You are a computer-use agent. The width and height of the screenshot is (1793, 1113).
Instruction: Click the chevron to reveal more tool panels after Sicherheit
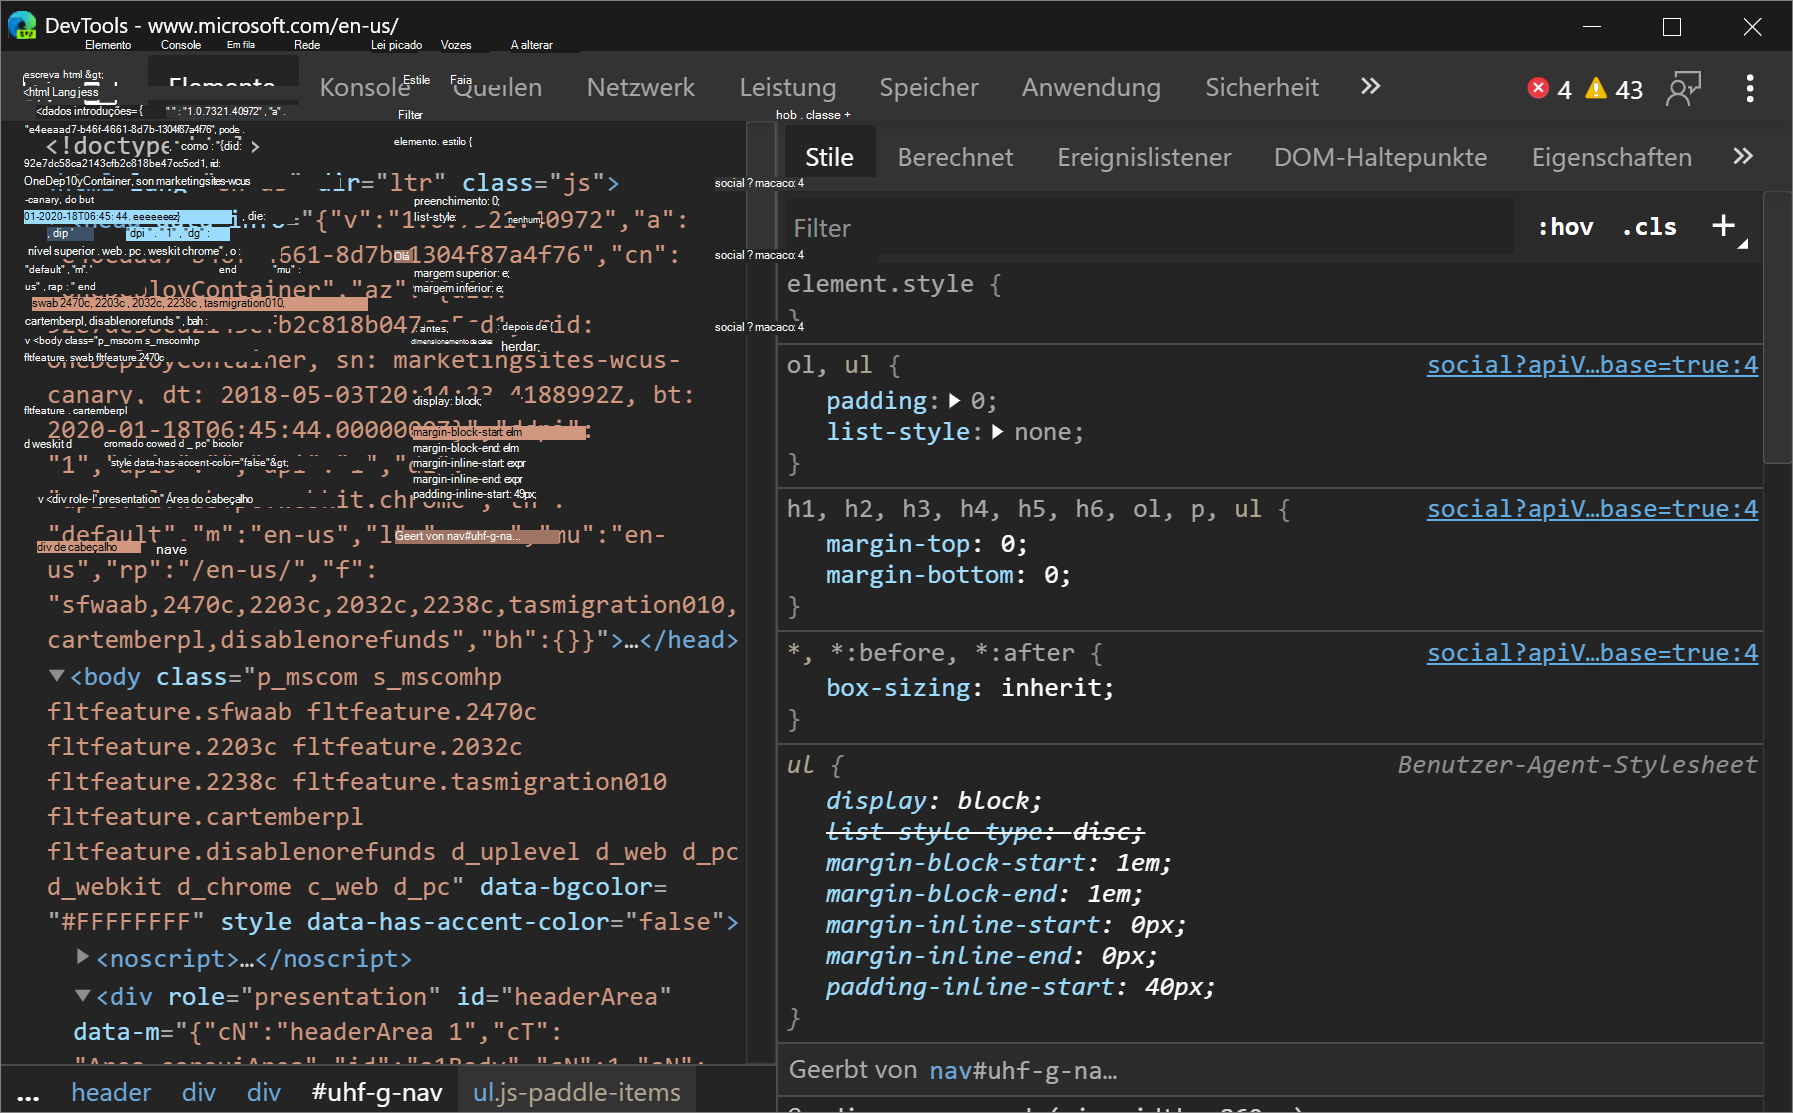[x=1369, y=86]
